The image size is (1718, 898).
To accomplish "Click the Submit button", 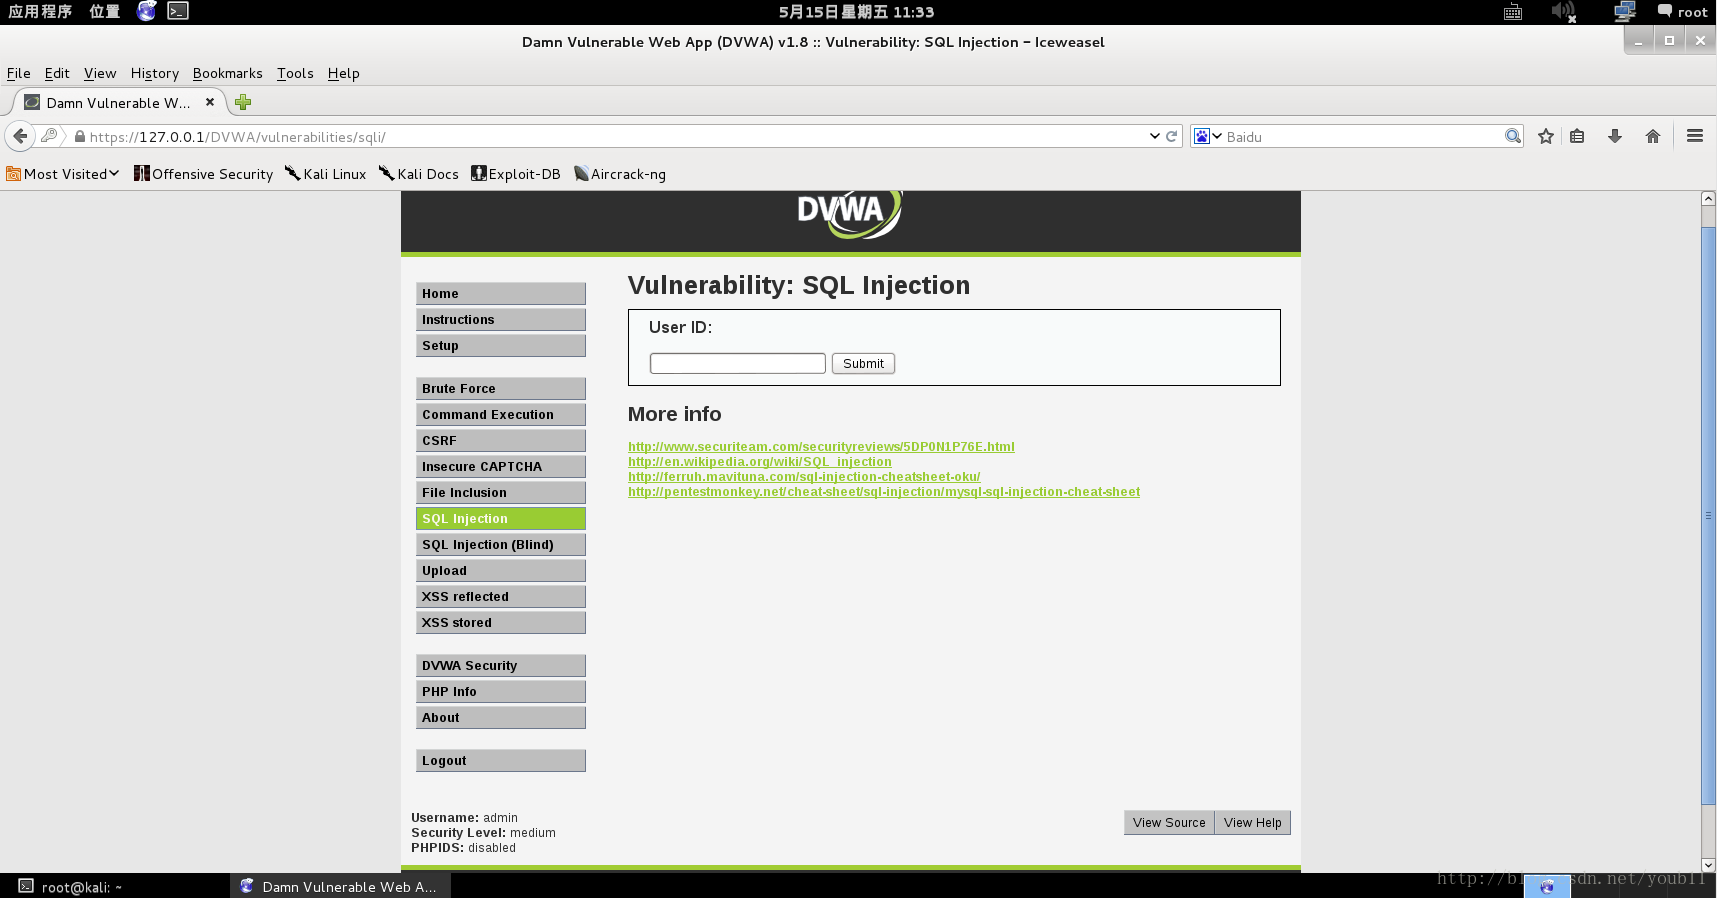I will 863,363.
